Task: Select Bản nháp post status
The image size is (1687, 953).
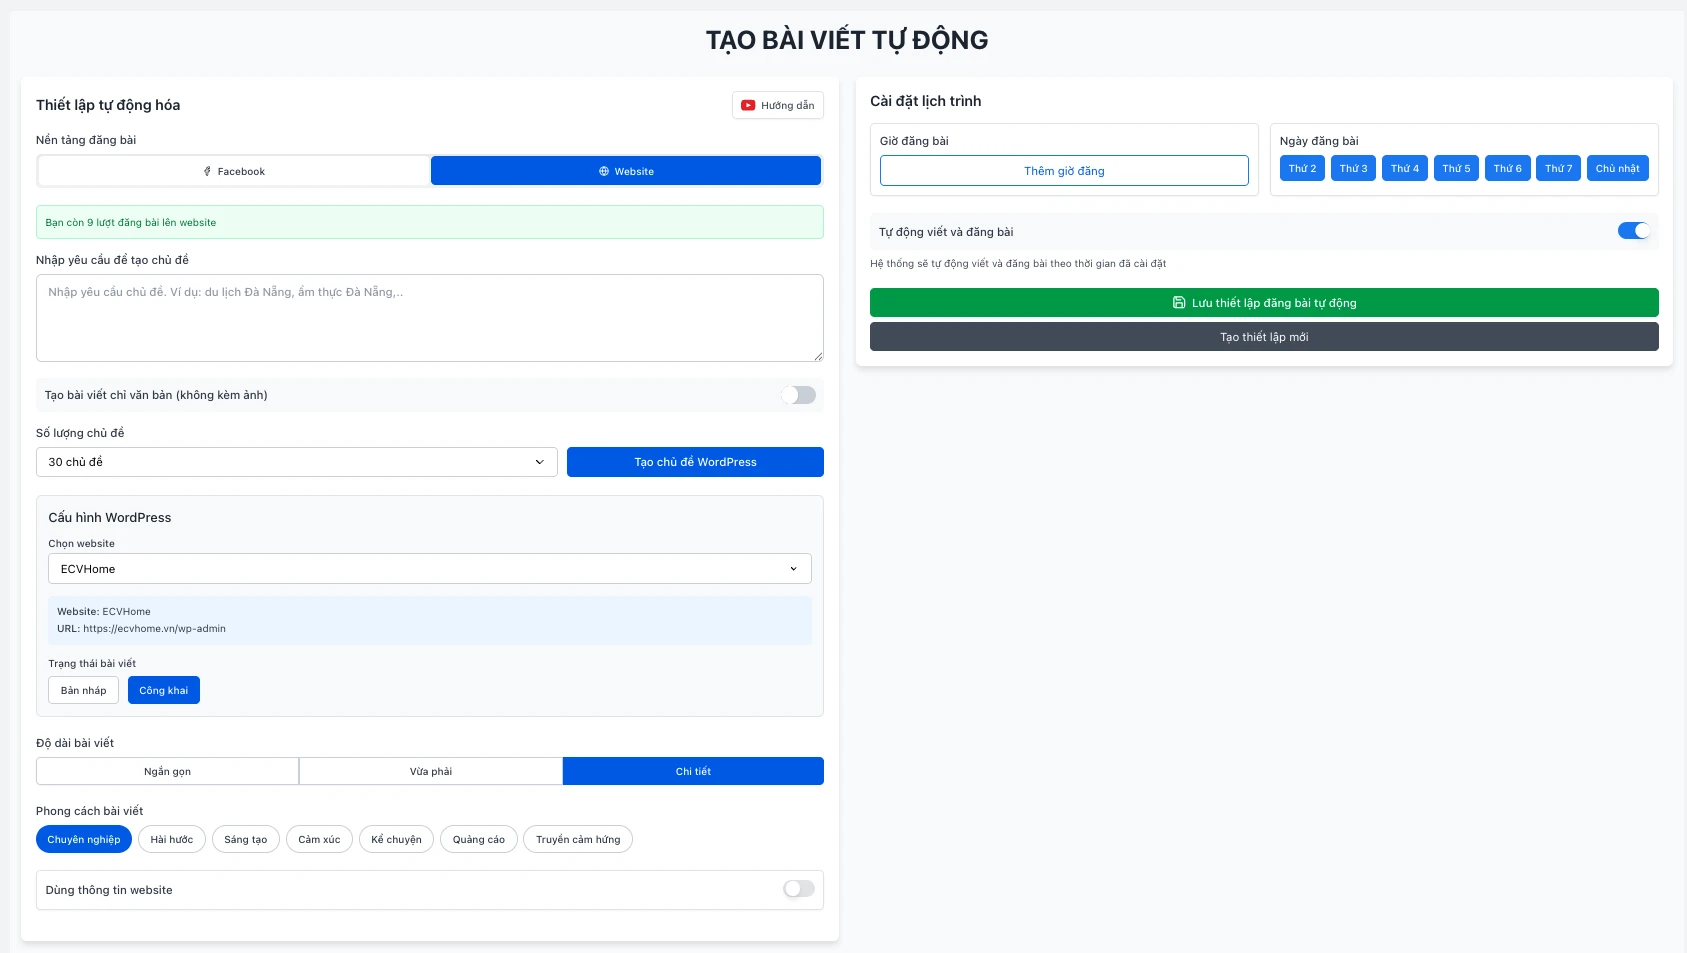Action: [84, 691]
